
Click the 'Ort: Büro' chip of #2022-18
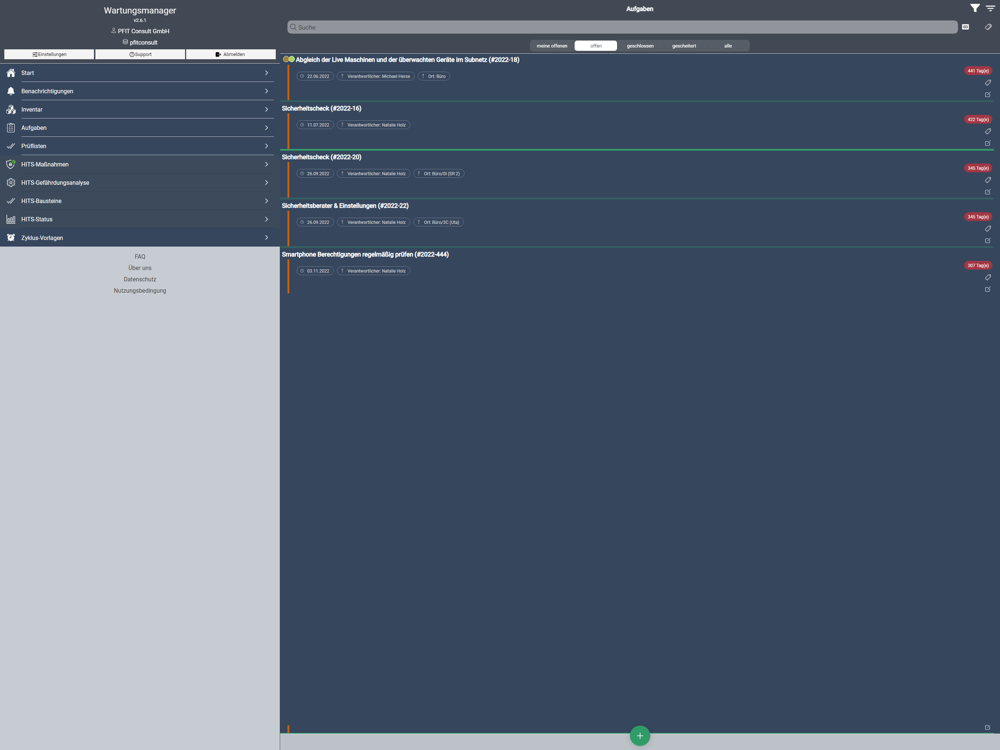click(434, 76)
